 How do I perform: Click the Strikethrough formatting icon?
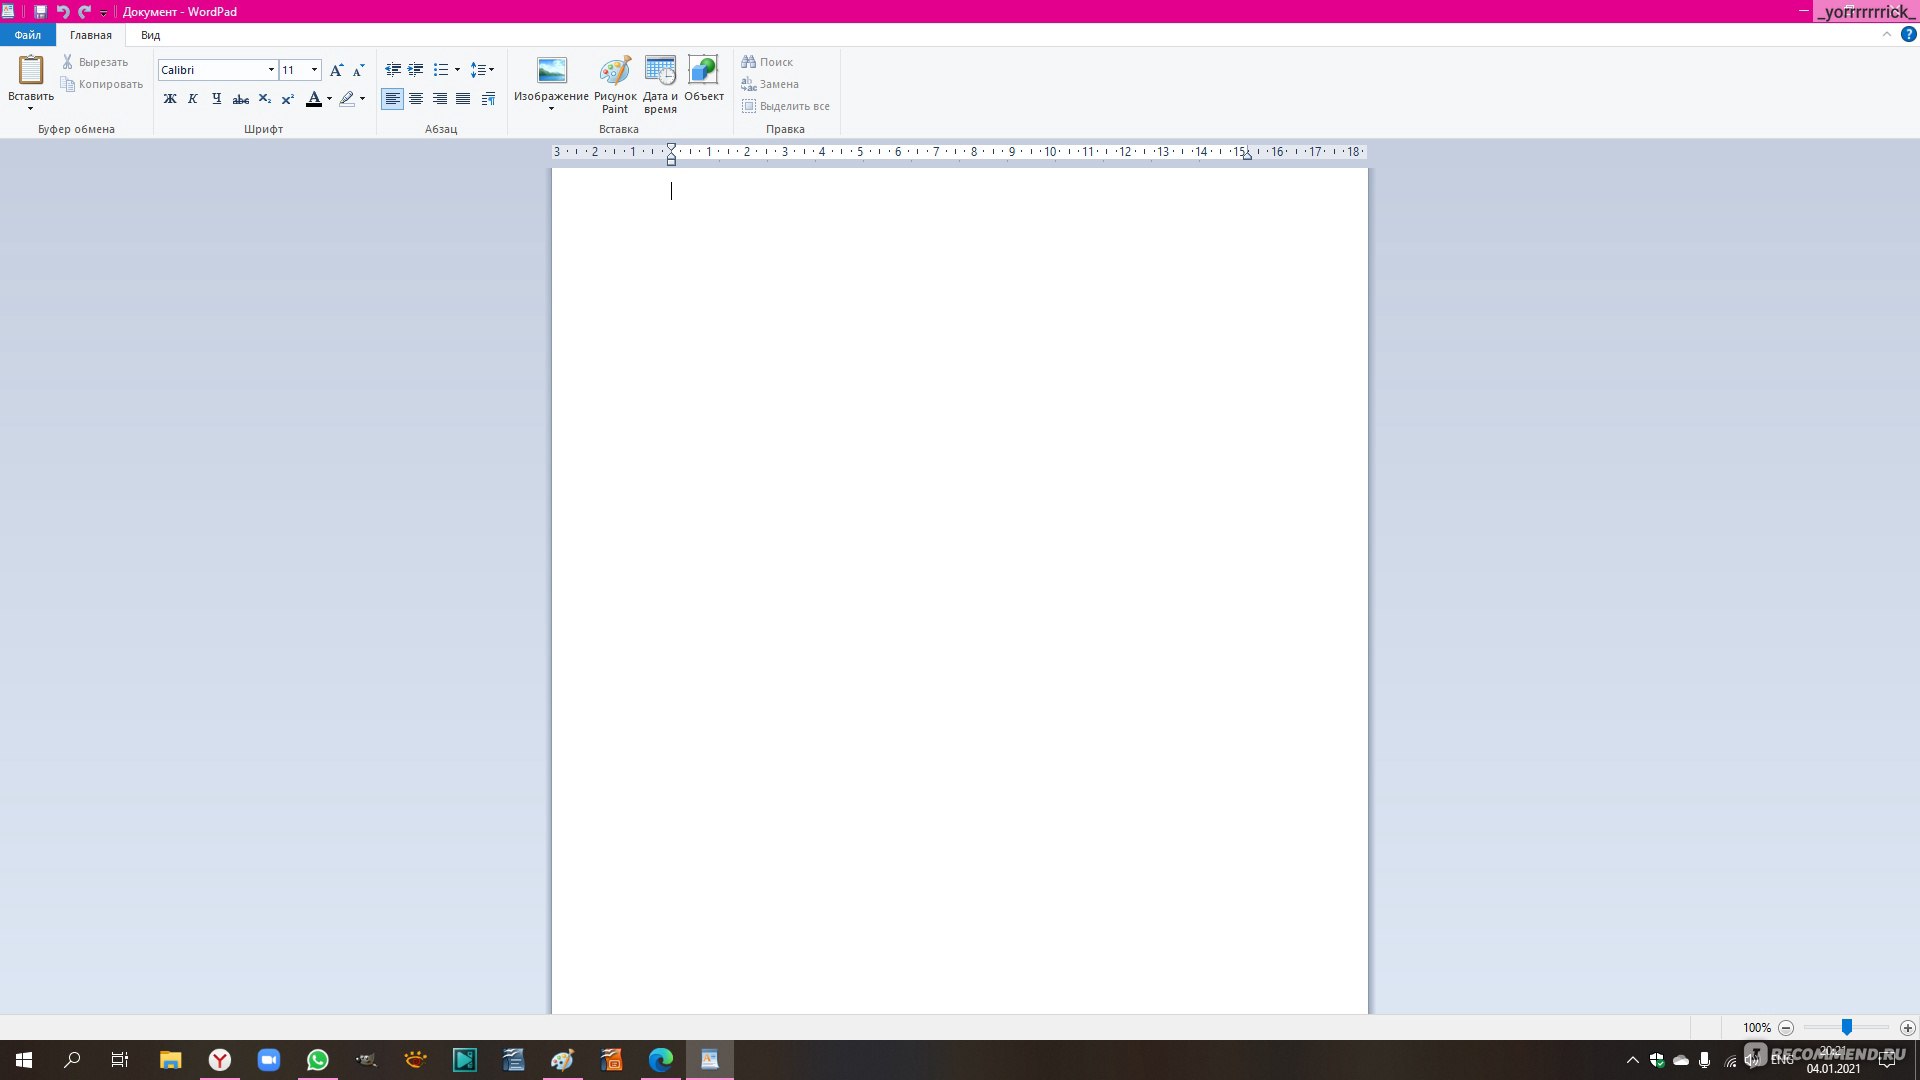240,99
